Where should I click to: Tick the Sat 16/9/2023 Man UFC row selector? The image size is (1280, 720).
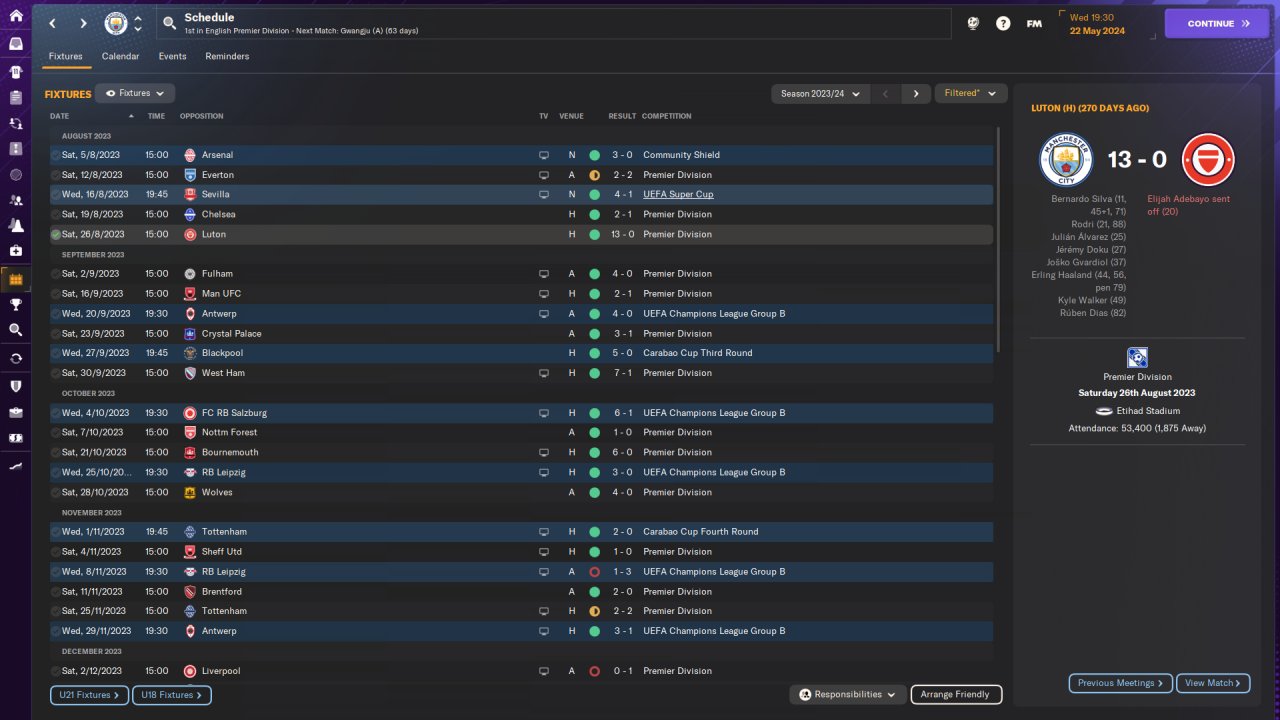(x=56, y=294)
